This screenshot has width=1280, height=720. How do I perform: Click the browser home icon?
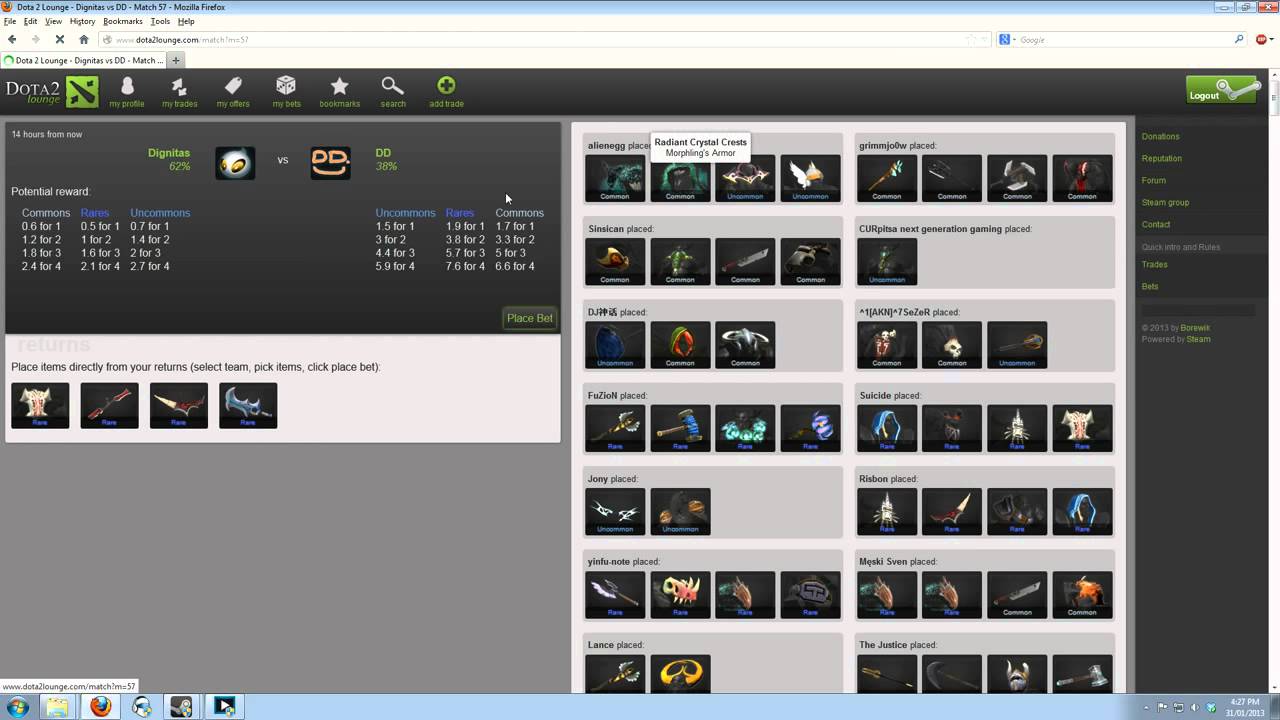pos(84,39)
